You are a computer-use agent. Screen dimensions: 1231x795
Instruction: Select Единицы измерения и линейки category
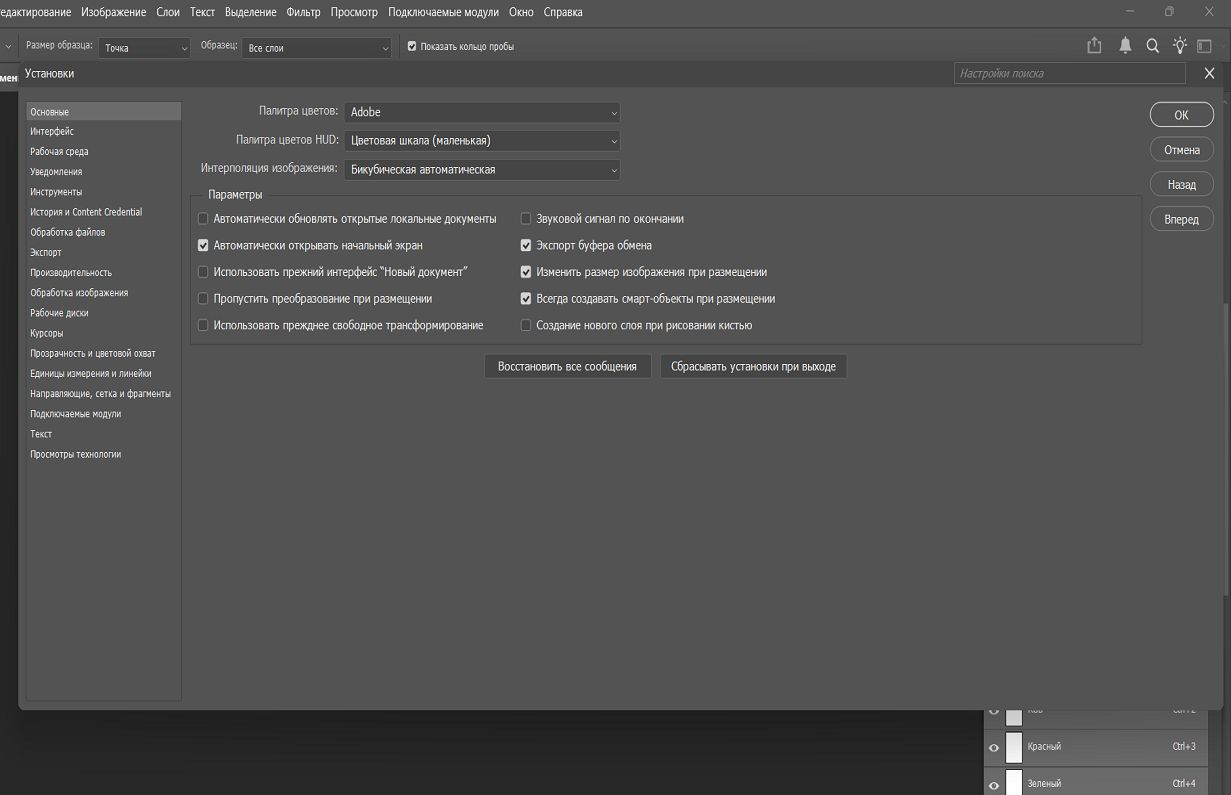91,373
